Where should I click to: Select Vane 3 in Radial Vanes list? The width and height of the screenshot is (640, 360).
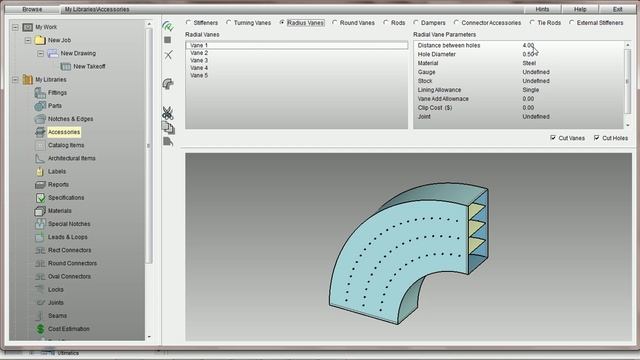click(297, 60)
